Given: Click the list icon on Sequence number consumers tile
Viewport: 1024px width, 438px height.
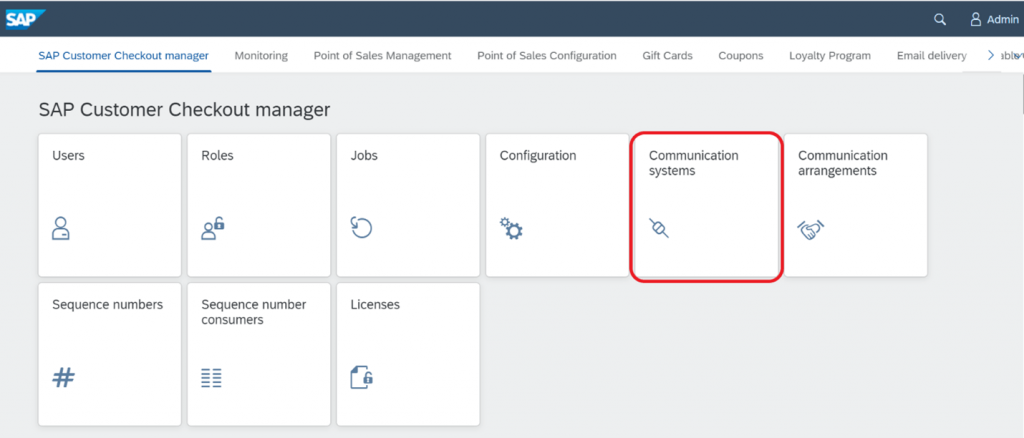Looking at the screenshot, I should point(212,378).
